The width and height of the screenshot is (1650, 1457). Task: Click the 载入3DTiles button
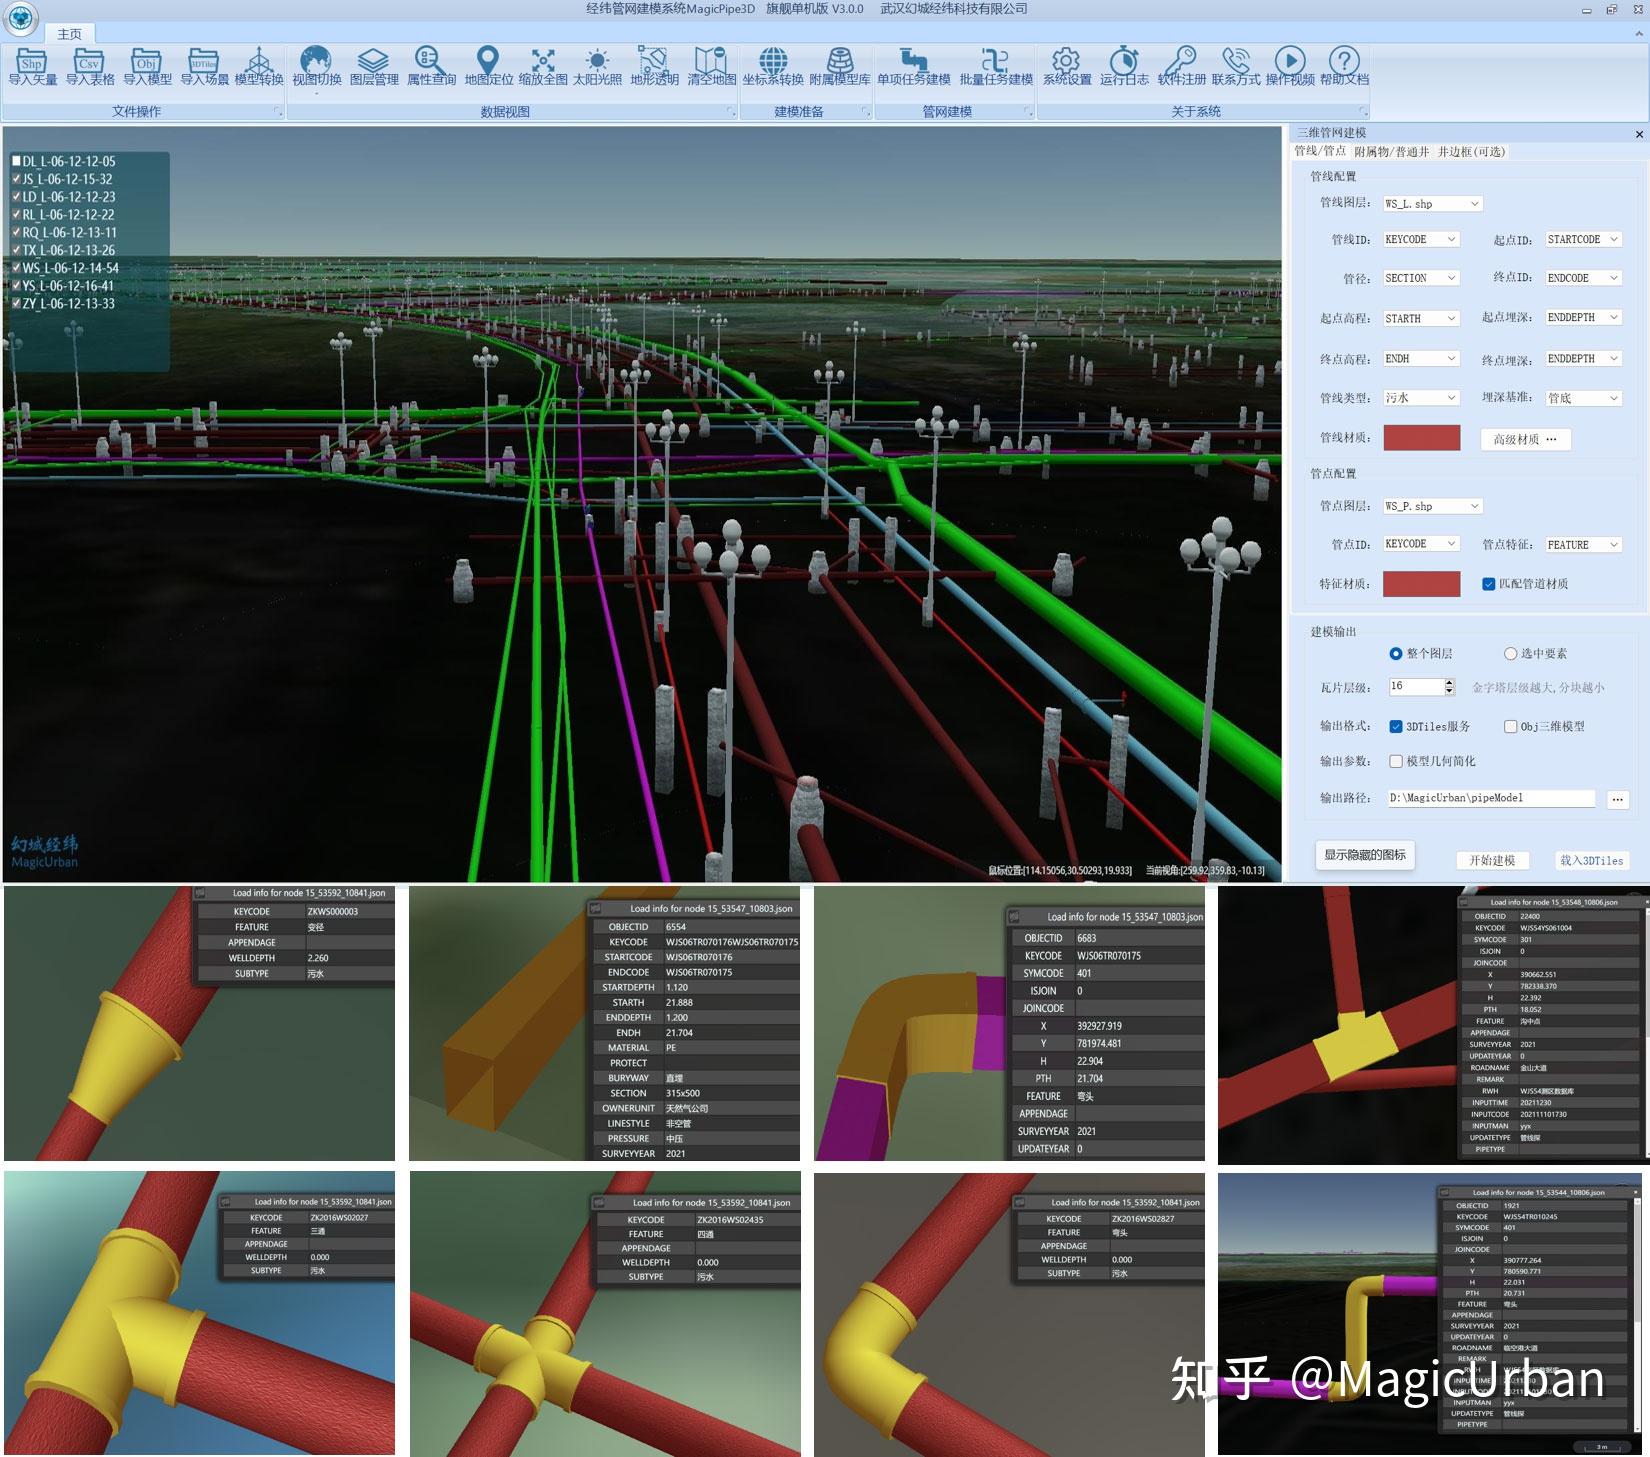[x=1592, y=860]
